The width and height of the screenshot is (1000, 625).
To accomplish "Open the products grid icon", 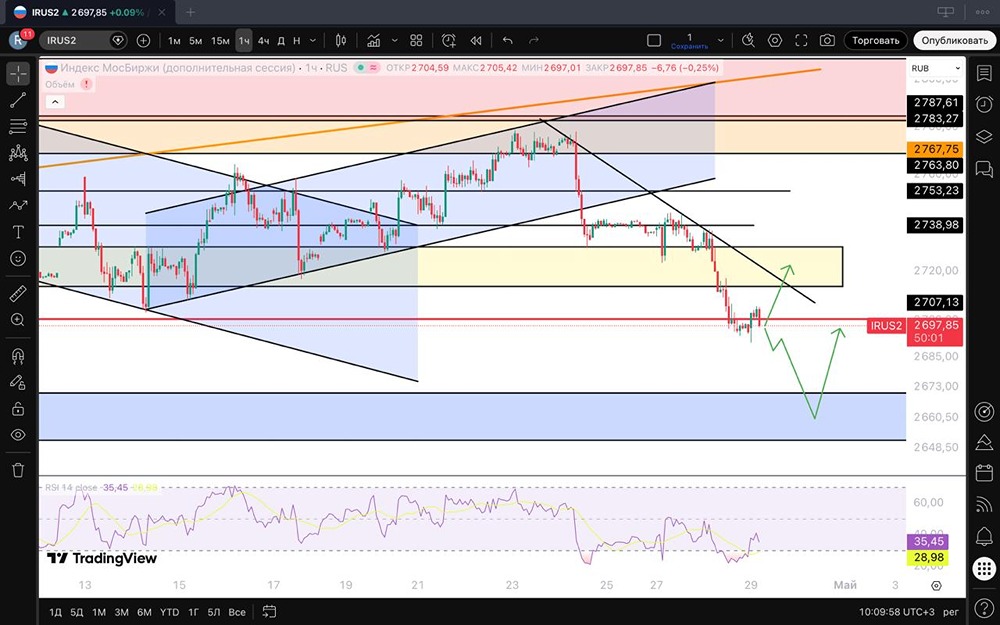I will click(984, 568).
